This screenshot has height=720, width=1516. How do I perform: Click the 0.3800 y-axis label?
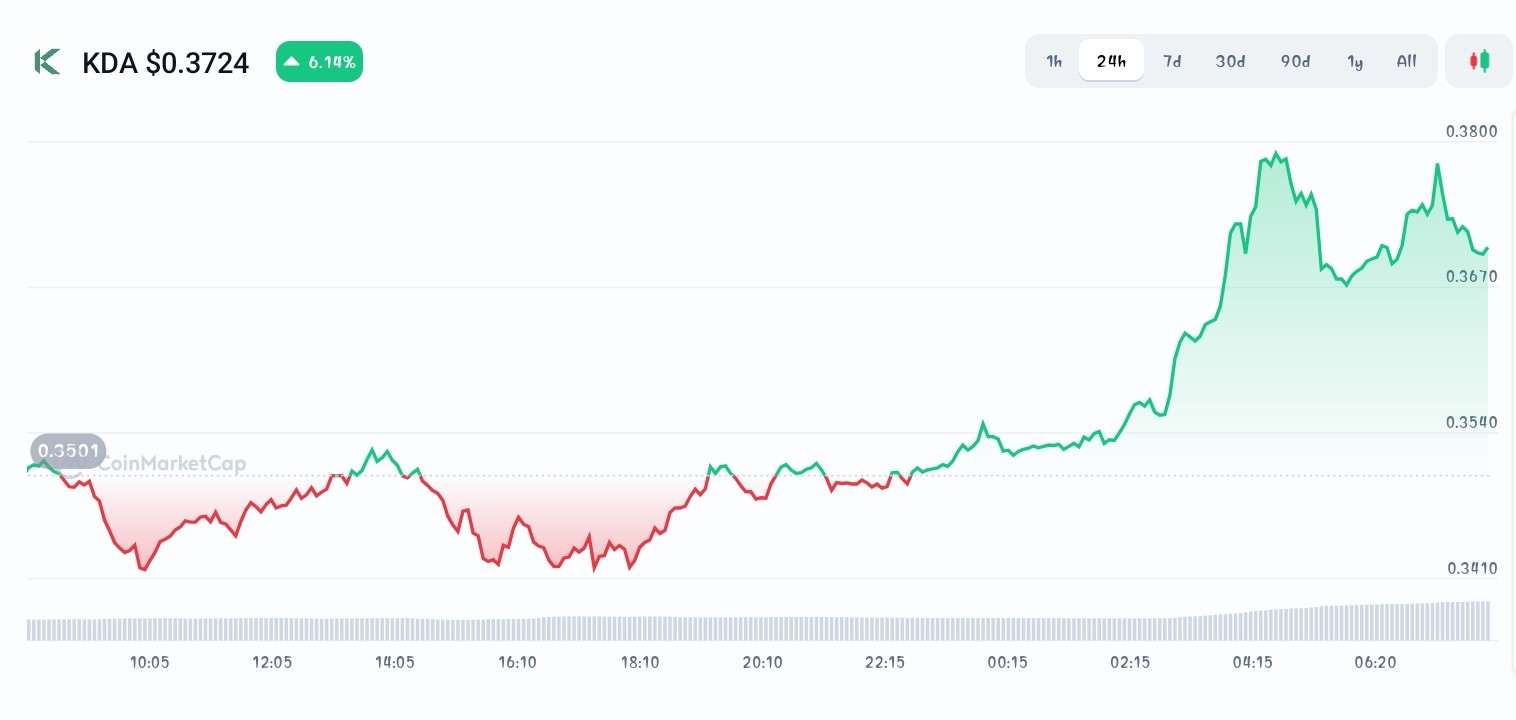tap(1471, 131)
